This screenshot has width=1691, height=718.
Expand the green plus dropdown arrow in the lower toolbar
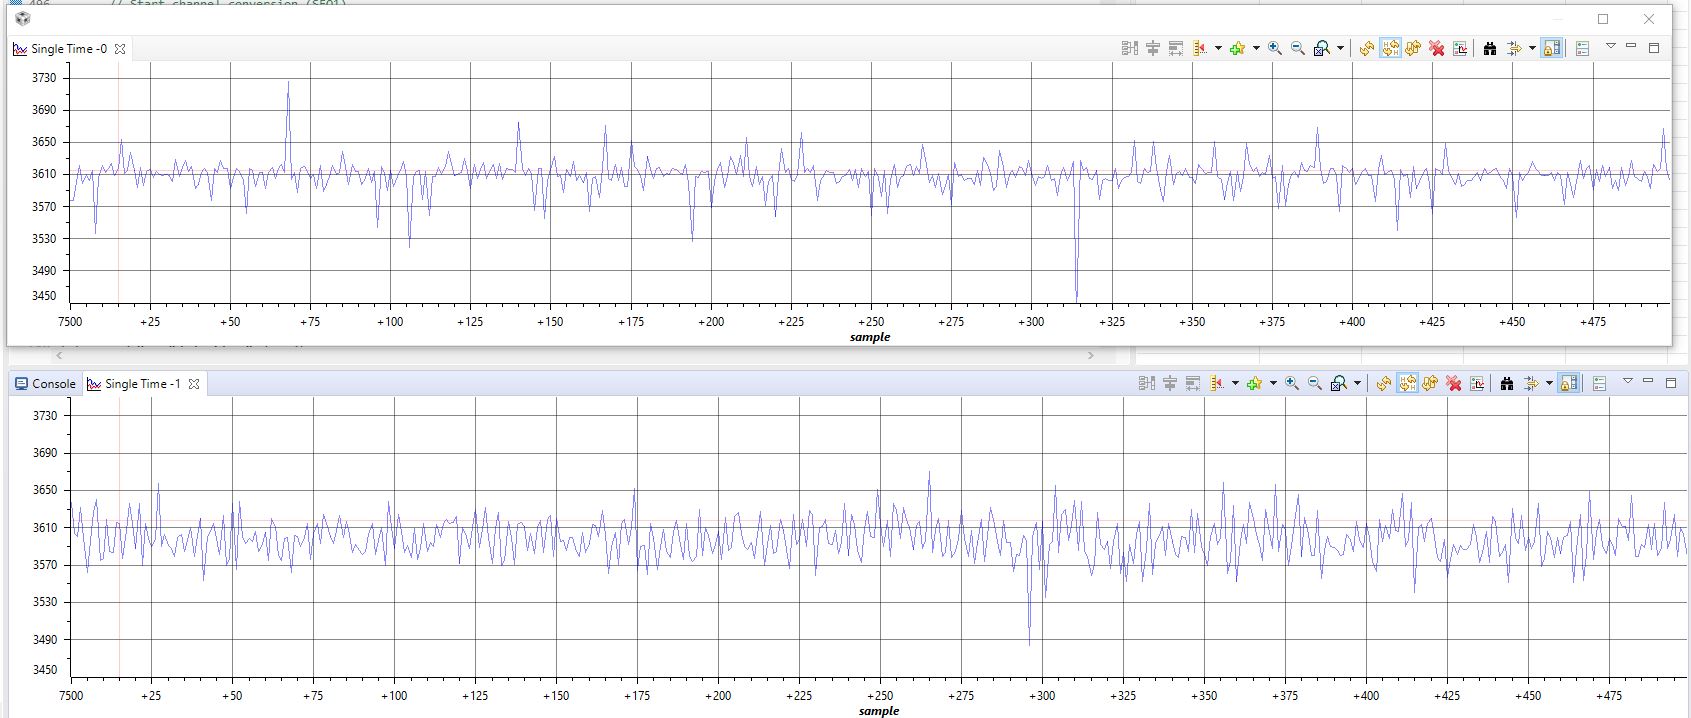tap(1273, 383)
